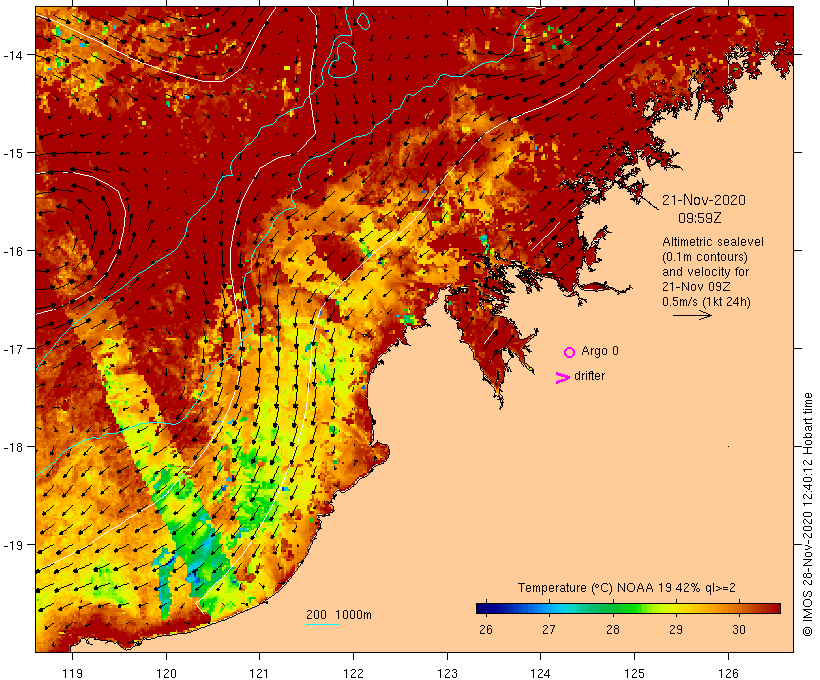Click the magenta Argo 0 circle marker
Image resolution: width=820 pixels, height=680 pixels.
click(x=570, y=352)
